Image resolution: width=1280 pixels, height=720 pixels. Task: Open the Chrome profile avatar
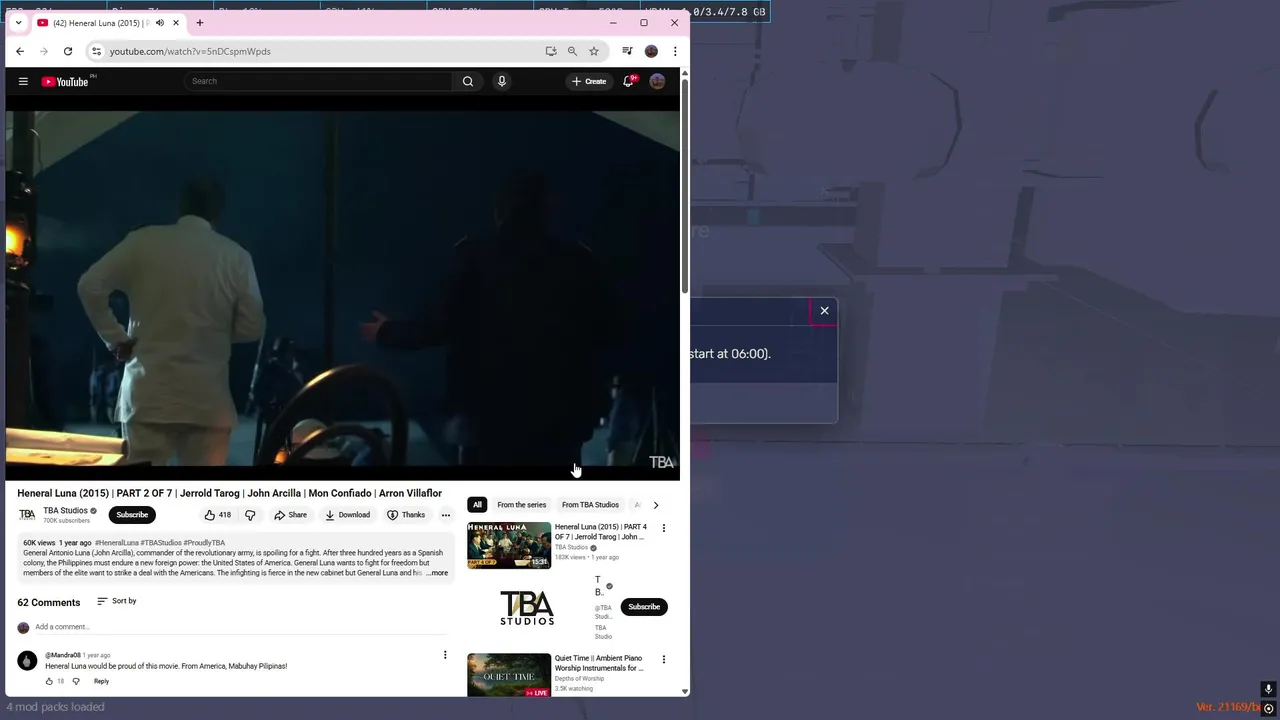click(x=651, y=51)
